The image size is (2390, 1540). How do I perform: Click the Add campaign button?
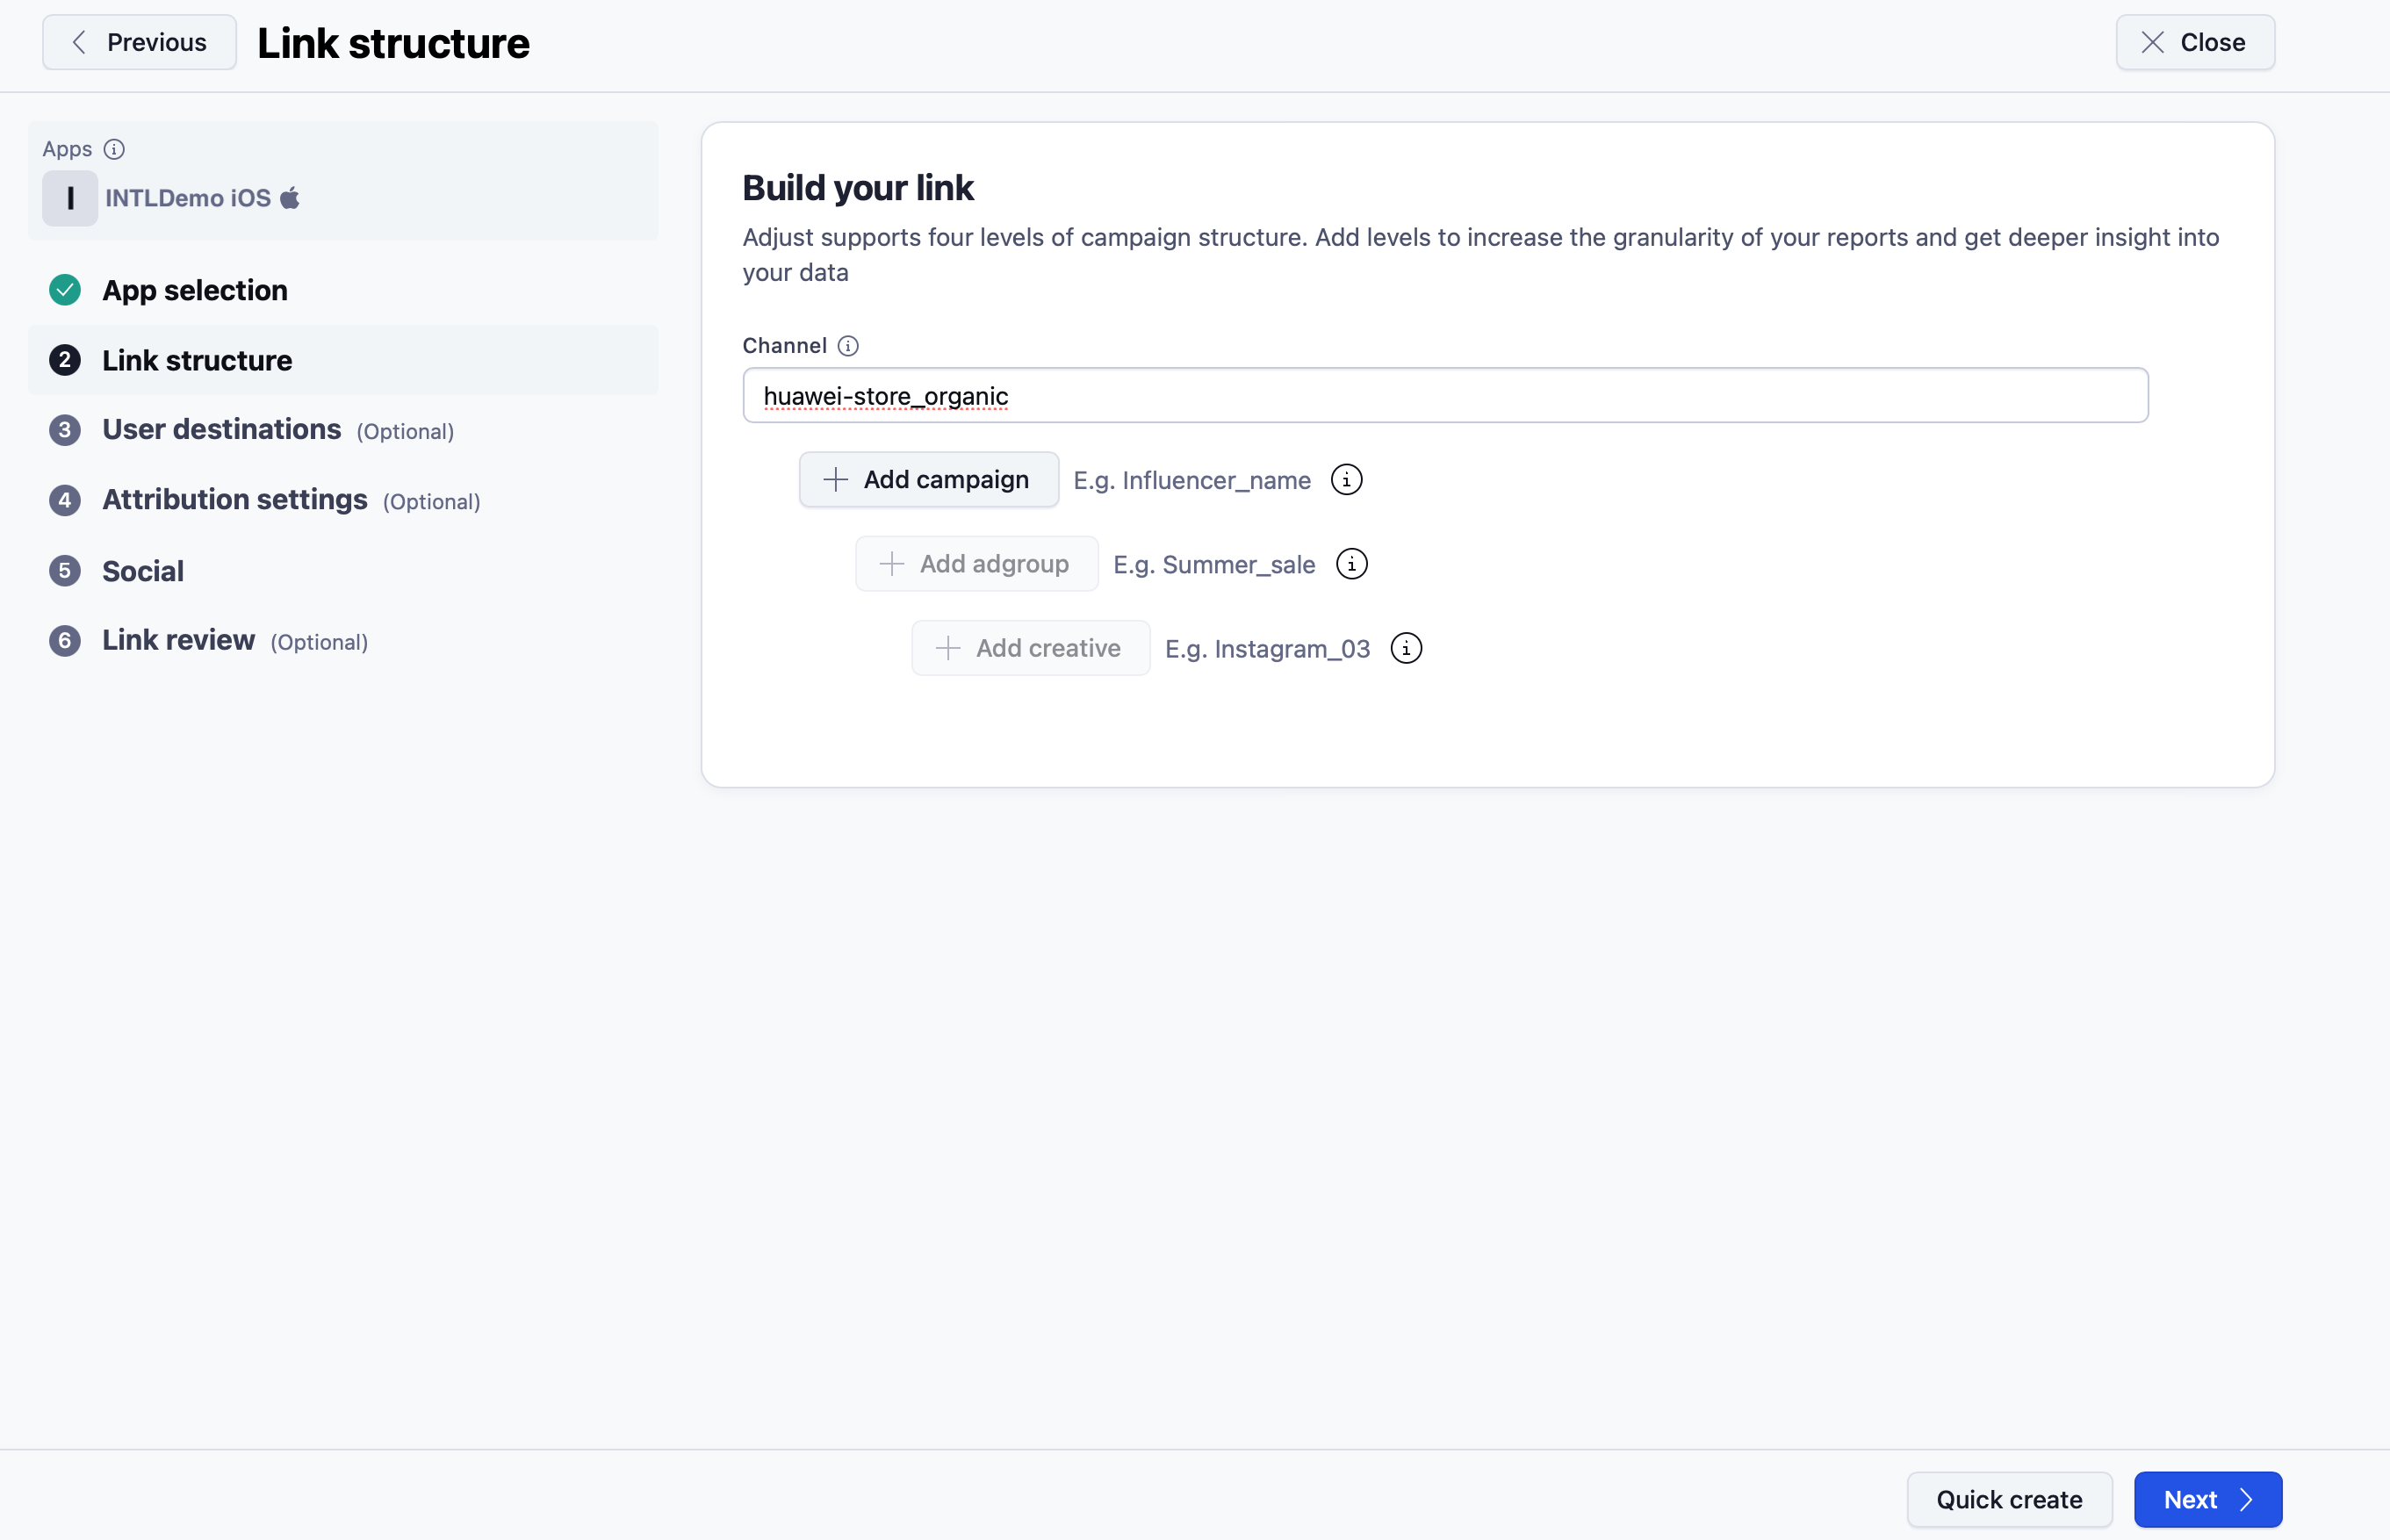tap(928, 480)
